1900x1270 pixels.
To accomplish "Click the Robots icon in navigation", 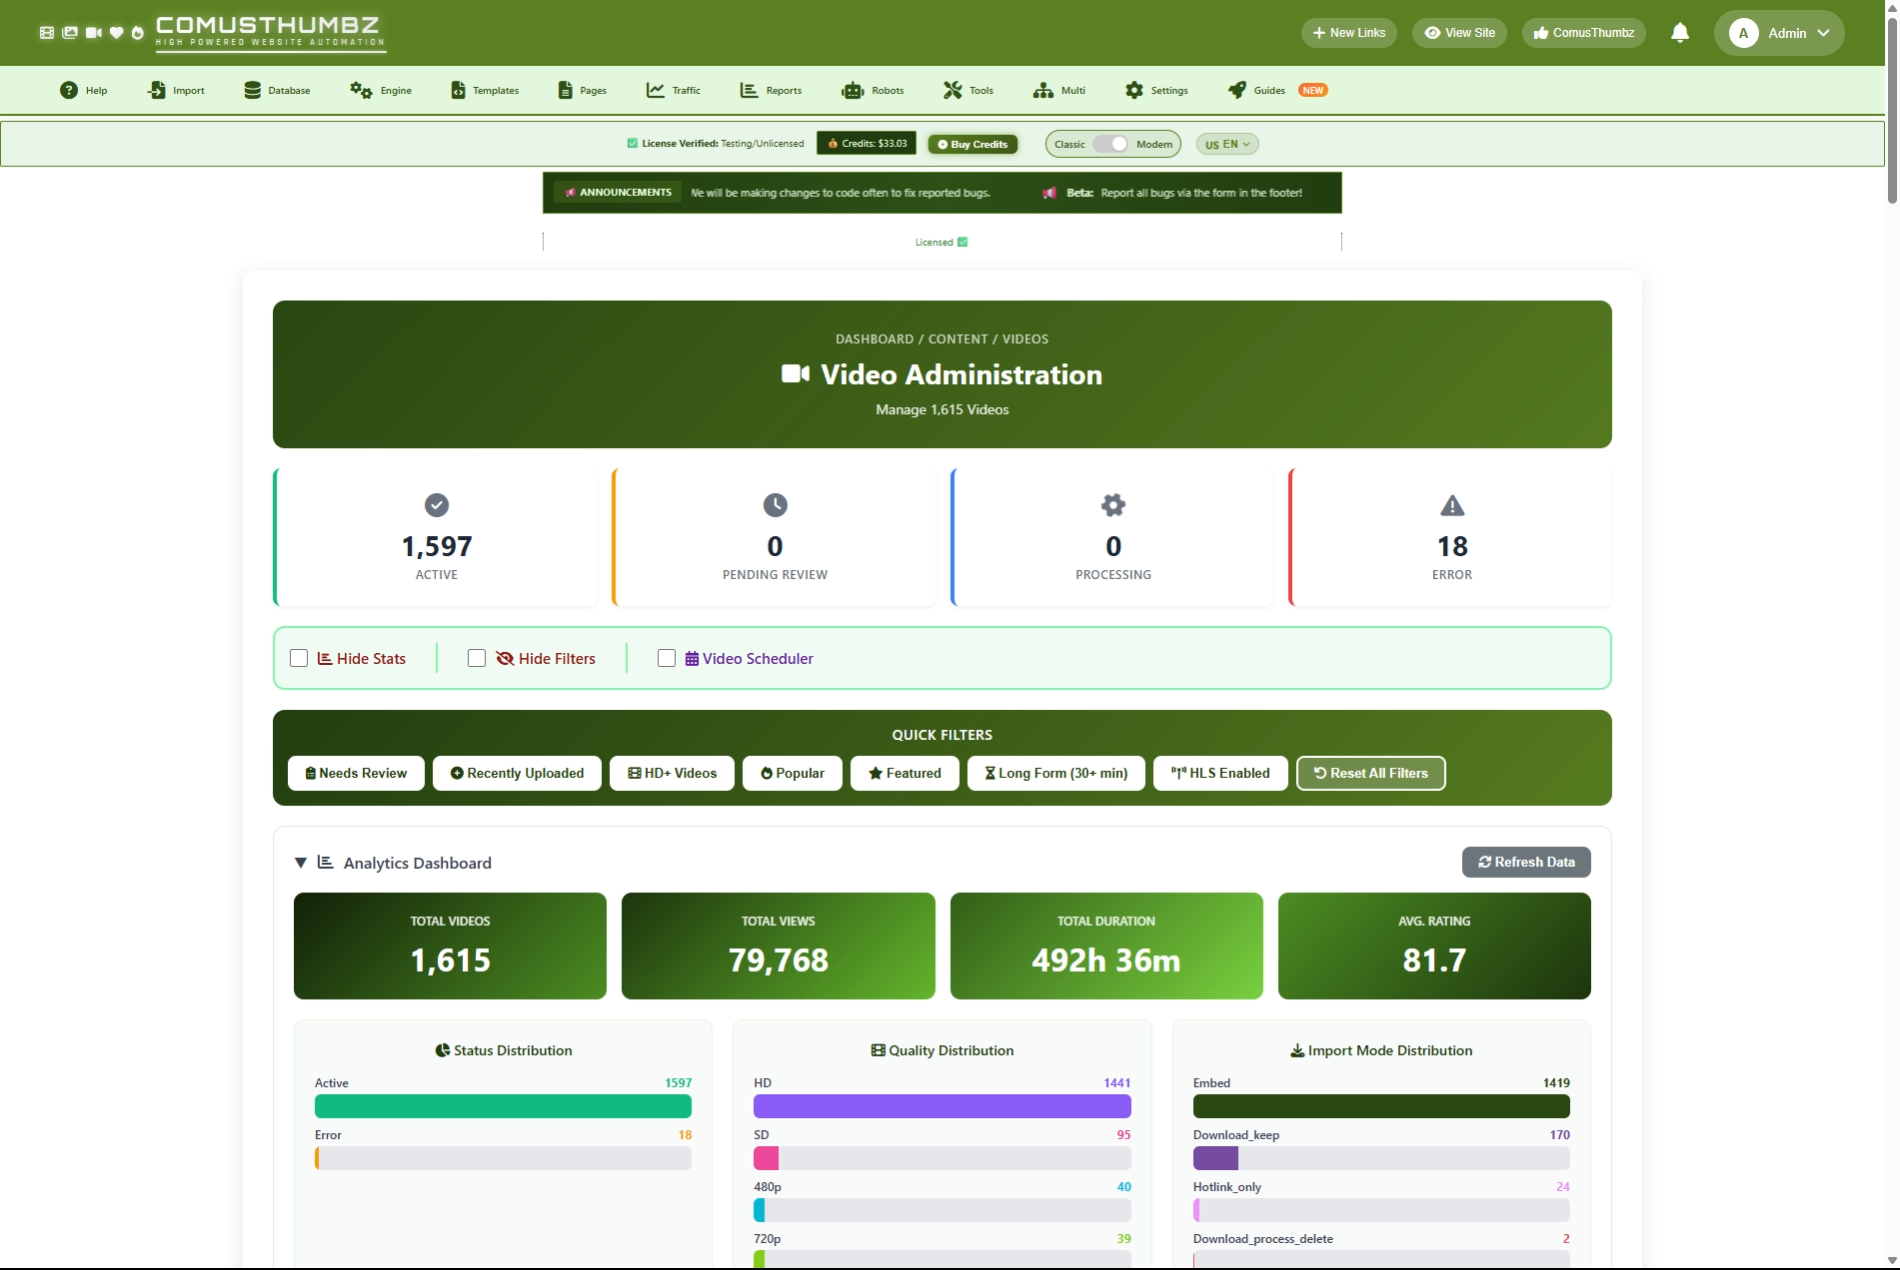I will pos(852,90).
